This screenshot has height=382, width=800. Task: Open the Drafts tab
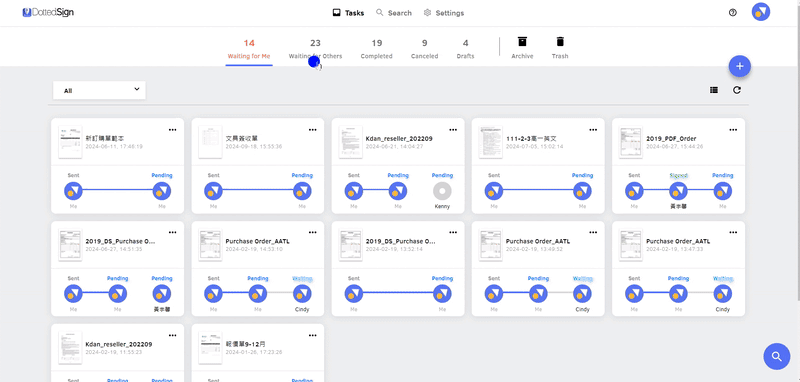point(465,49)
